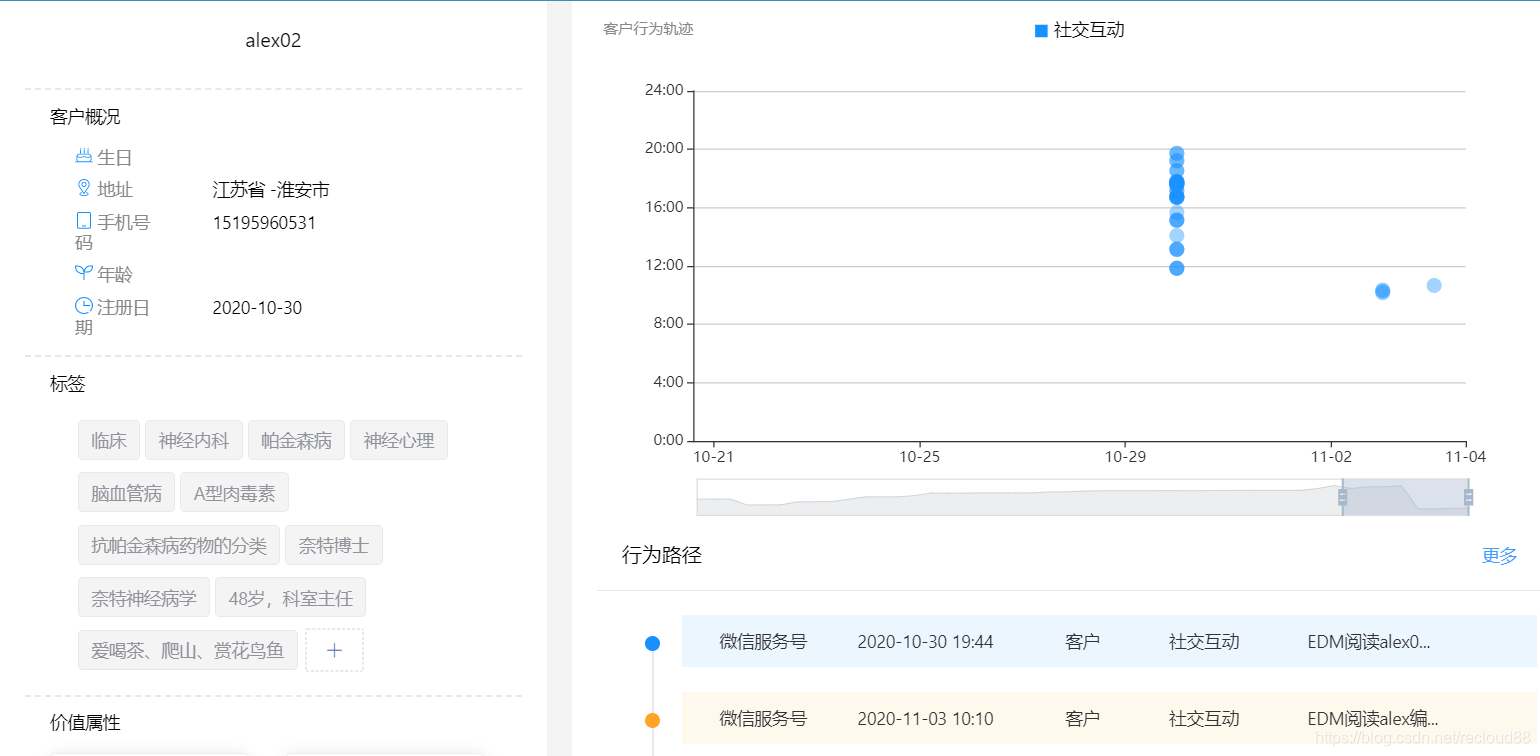Click the 行为路径 heading
Image resolution: width=1540 pixels, height=756 pixels.
point(662,555)
